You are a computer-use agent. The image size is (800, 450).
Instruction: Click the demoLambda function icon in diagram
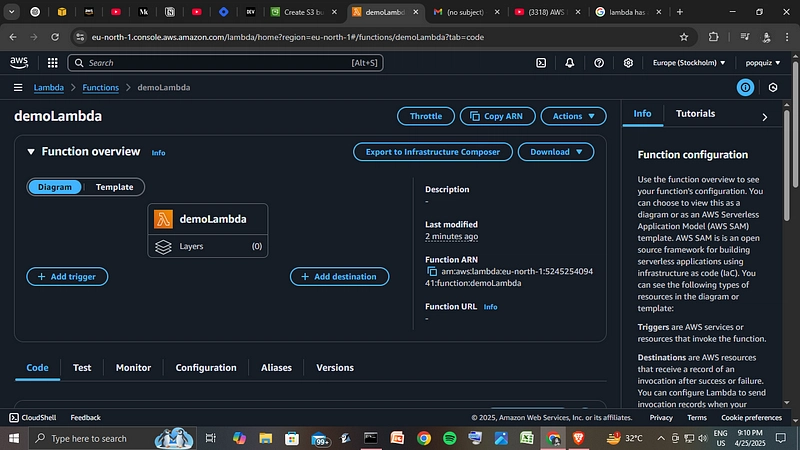coord(163,219)
